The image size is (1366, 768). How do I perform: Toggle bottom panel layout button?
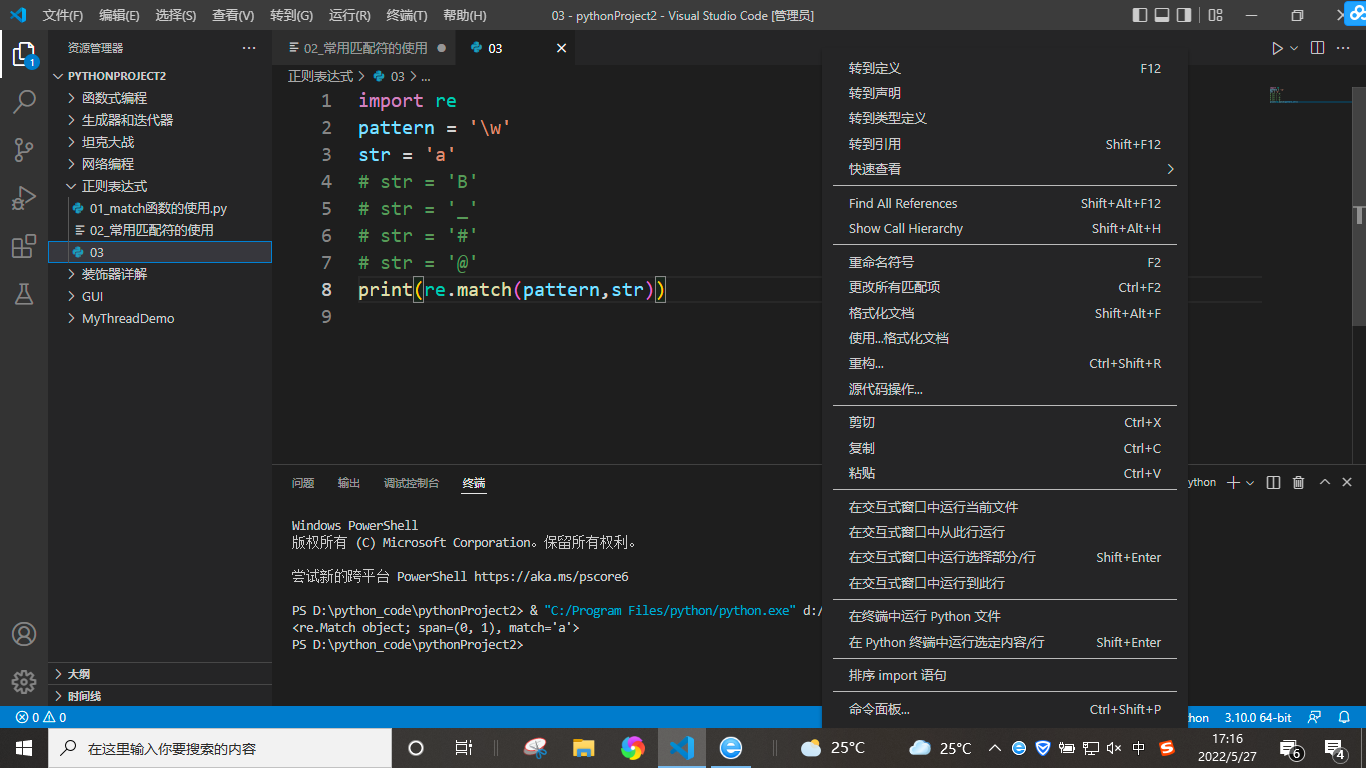[1162, 15]
